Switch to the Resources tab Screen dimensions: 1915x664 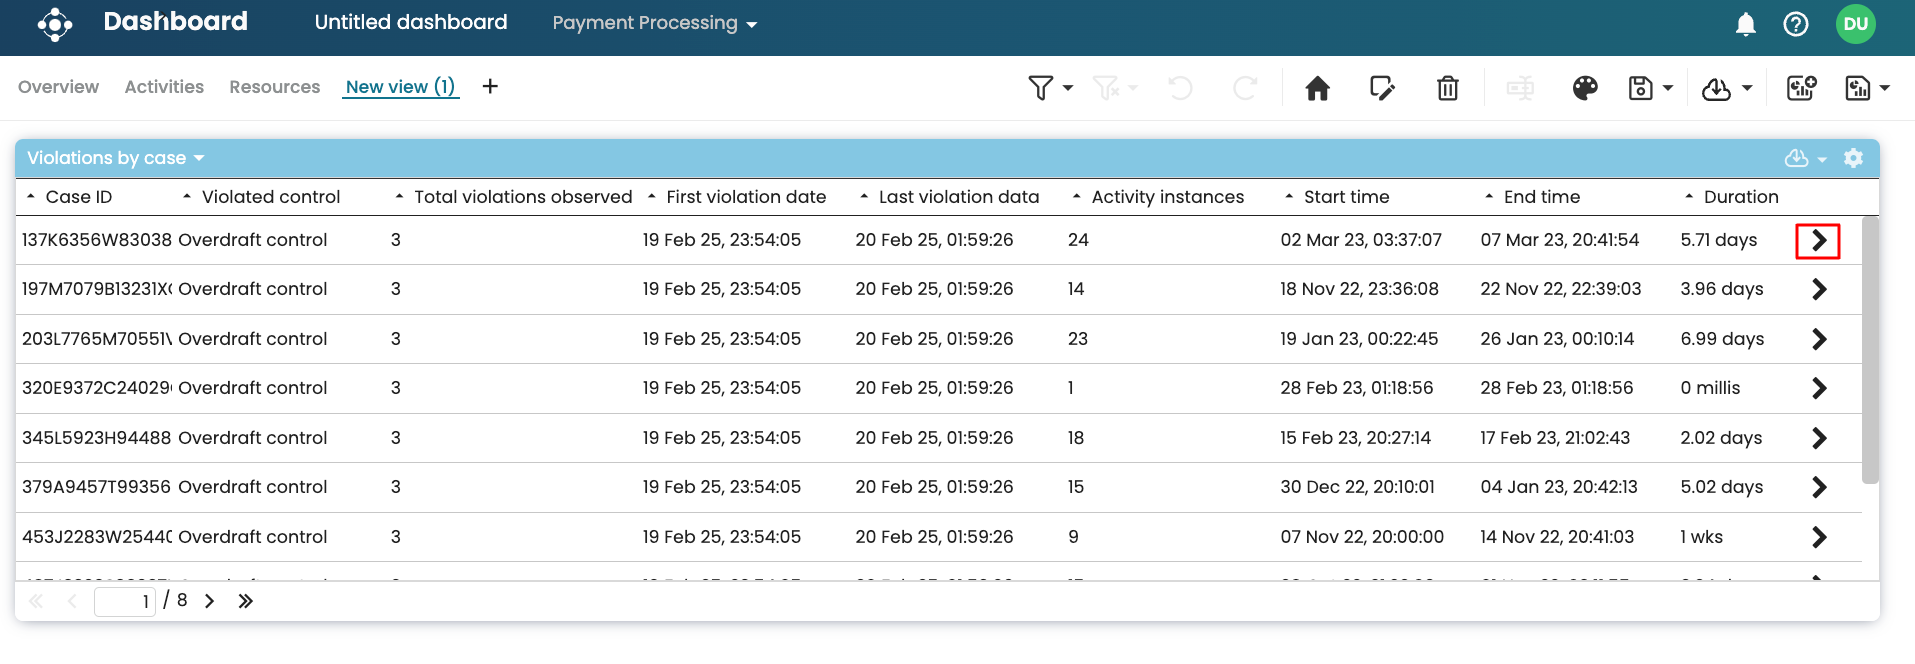[274, 87]
